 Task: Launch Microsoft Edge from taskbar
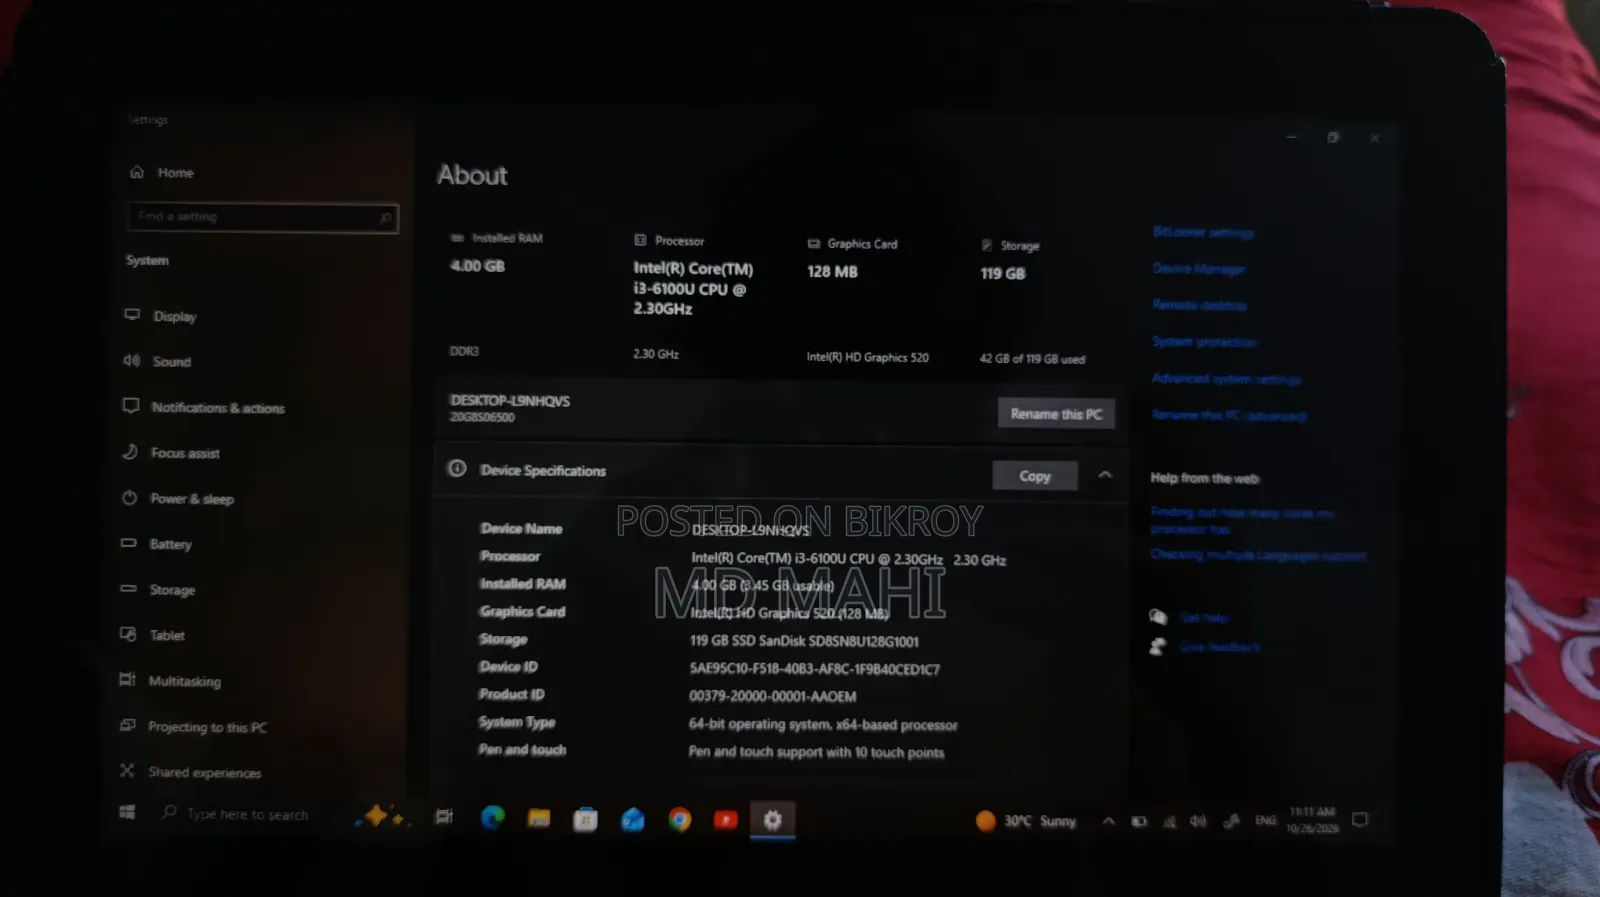[x=492, y=818]
